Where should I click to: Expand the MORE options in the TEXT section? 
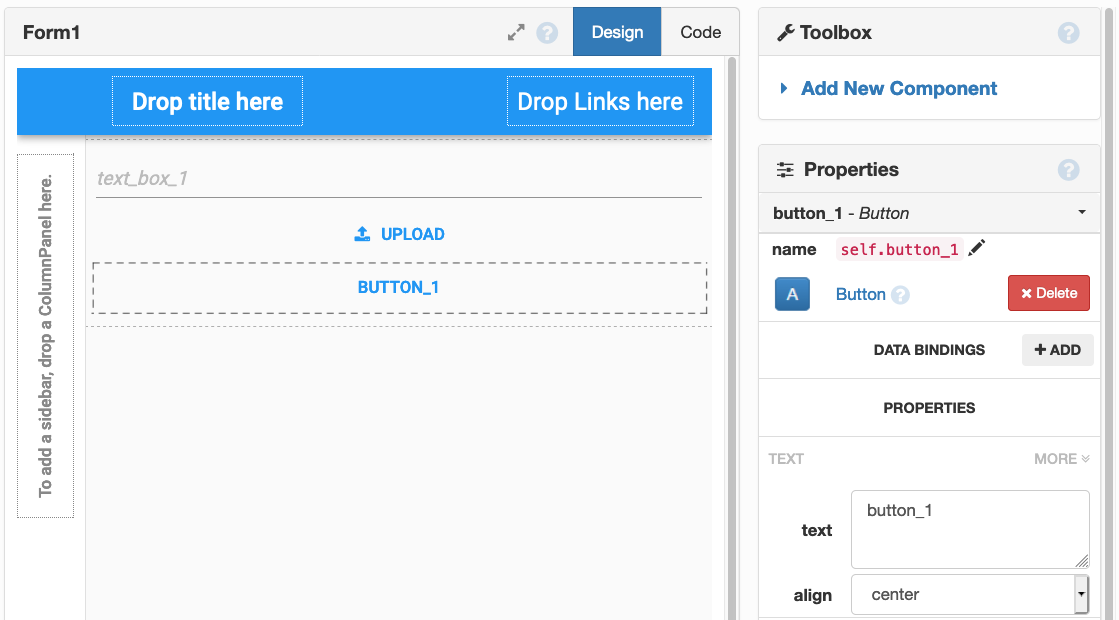pyautogui.click(x=1061, y=458)
